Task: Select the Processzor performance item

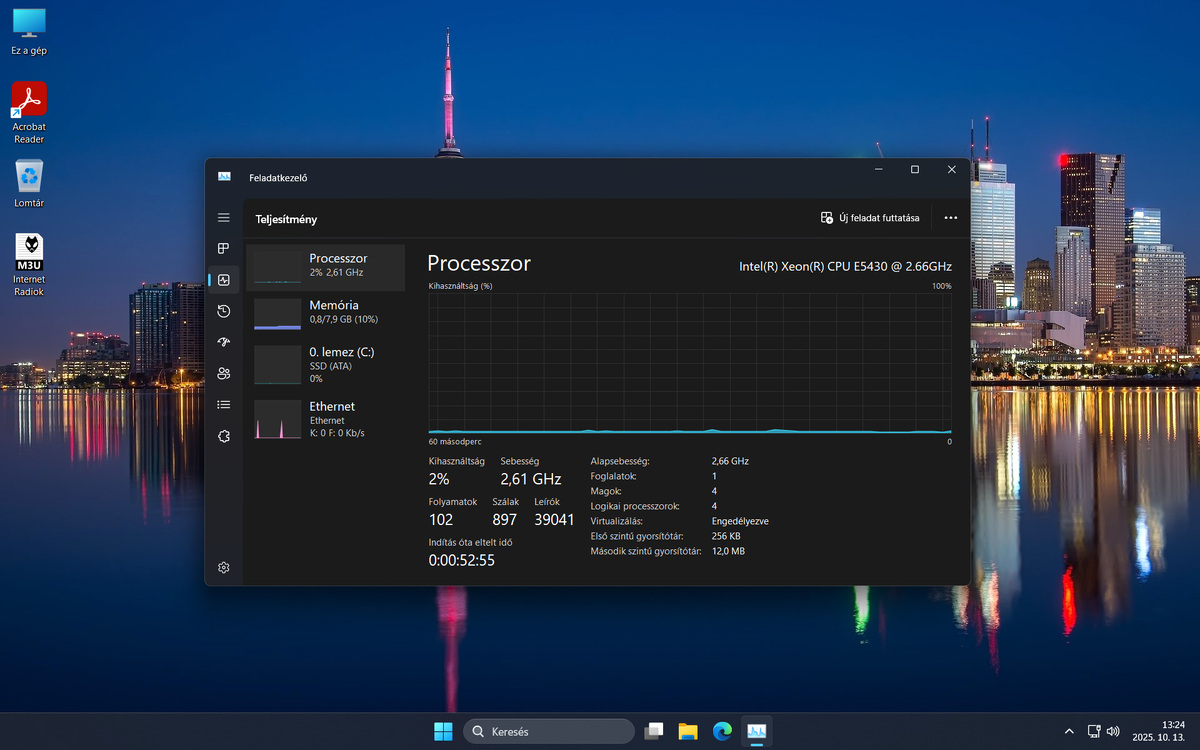Action: [x=326, y=267]
